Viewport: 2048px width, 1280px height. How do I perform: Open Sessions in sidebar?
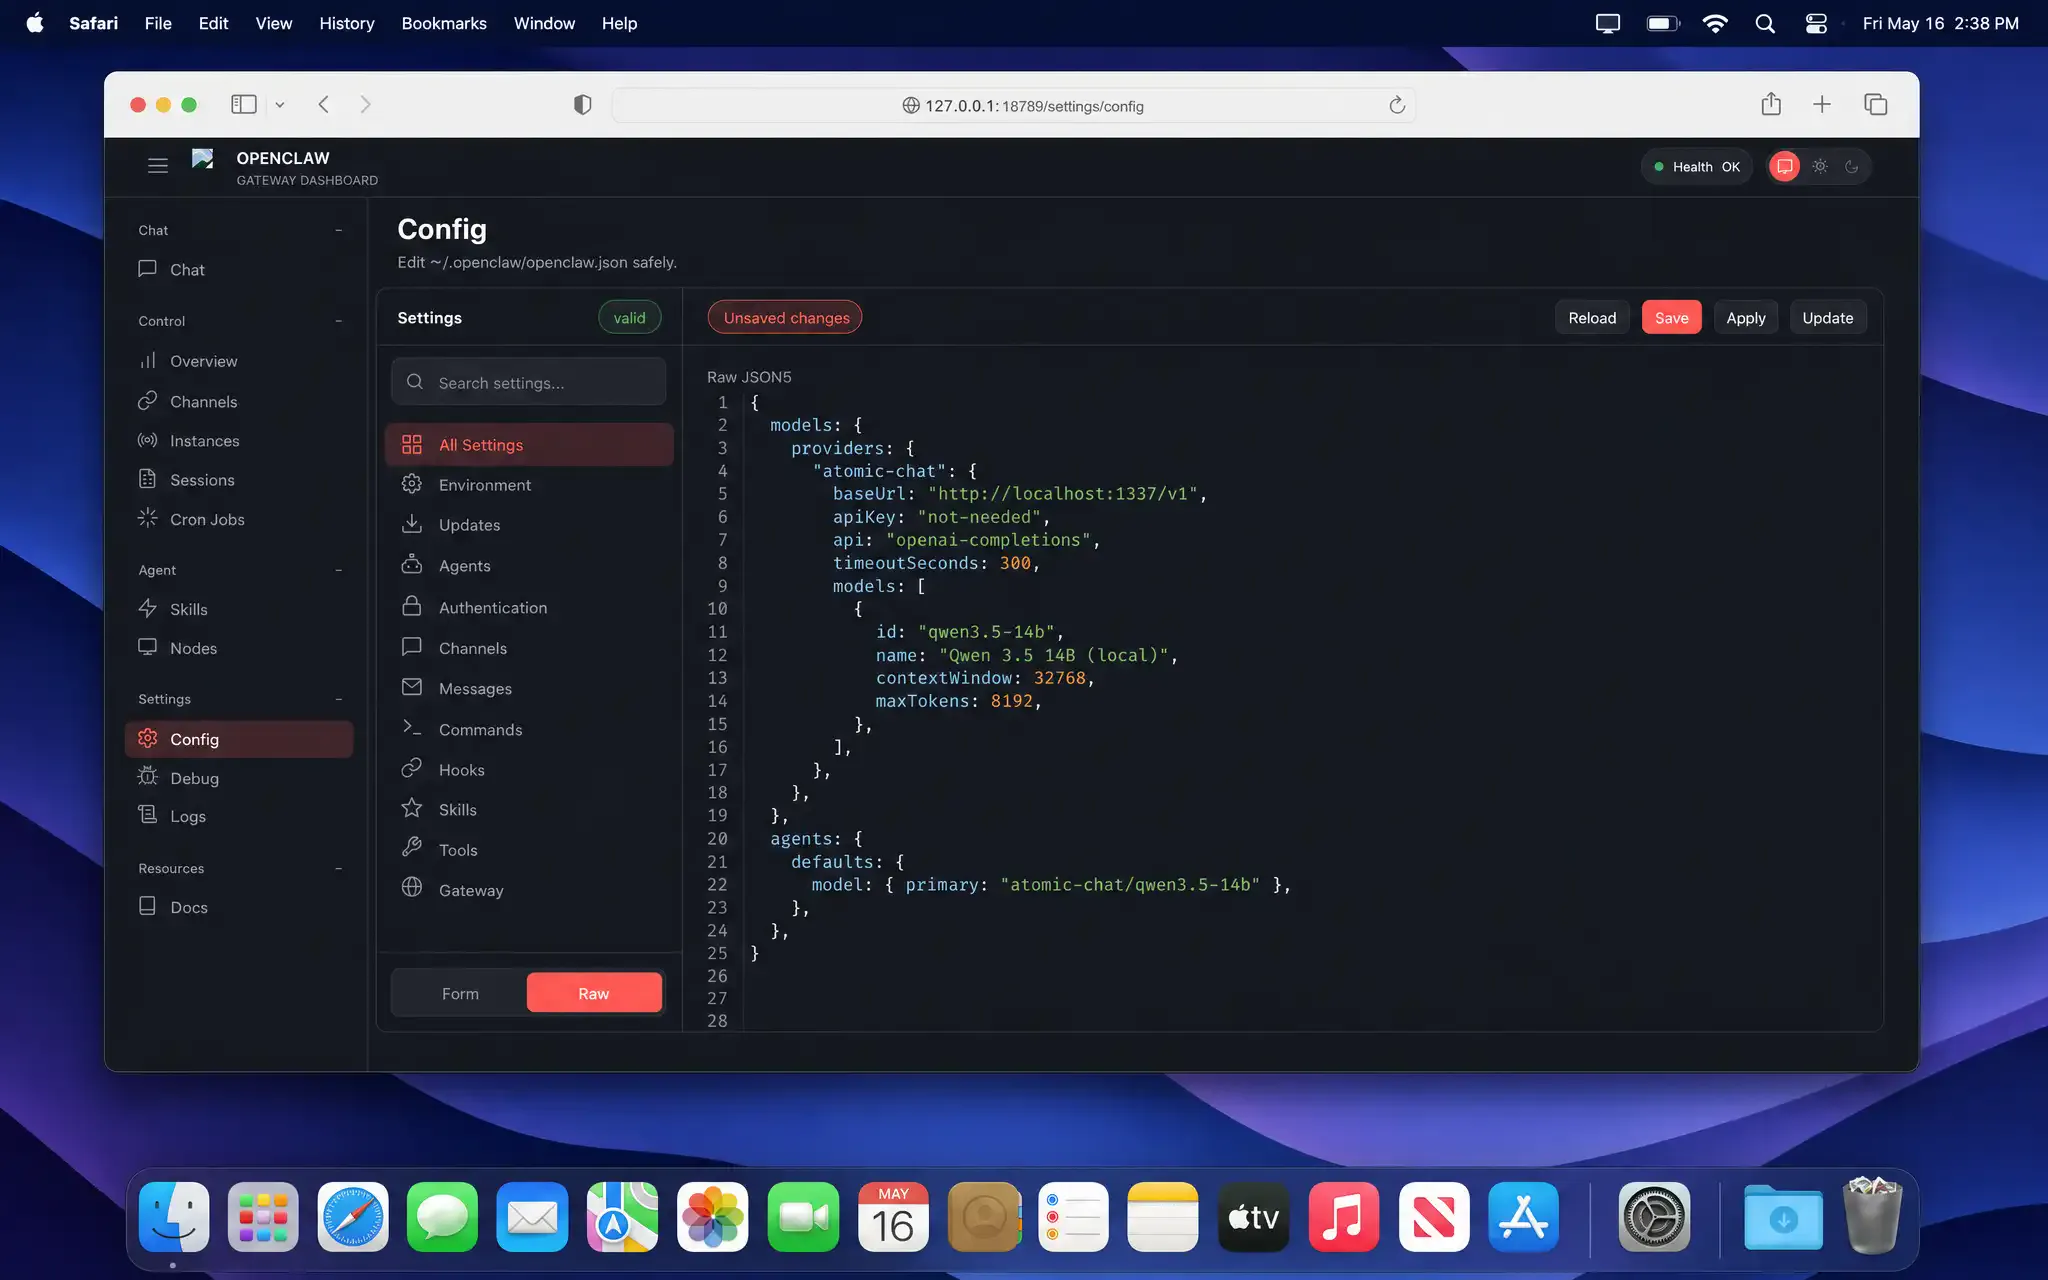coord(239,480)
